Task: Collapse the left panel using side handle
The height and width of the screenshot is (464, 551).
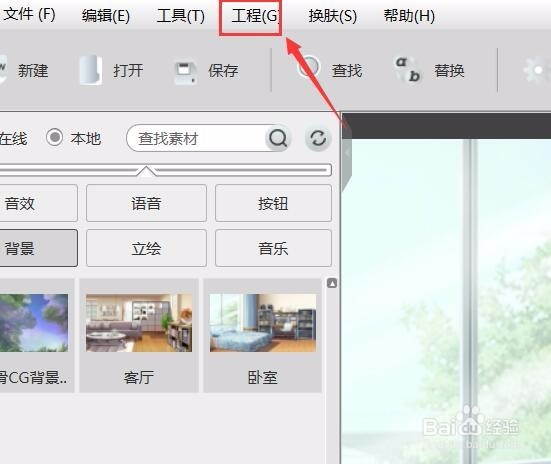Action: 347,153
